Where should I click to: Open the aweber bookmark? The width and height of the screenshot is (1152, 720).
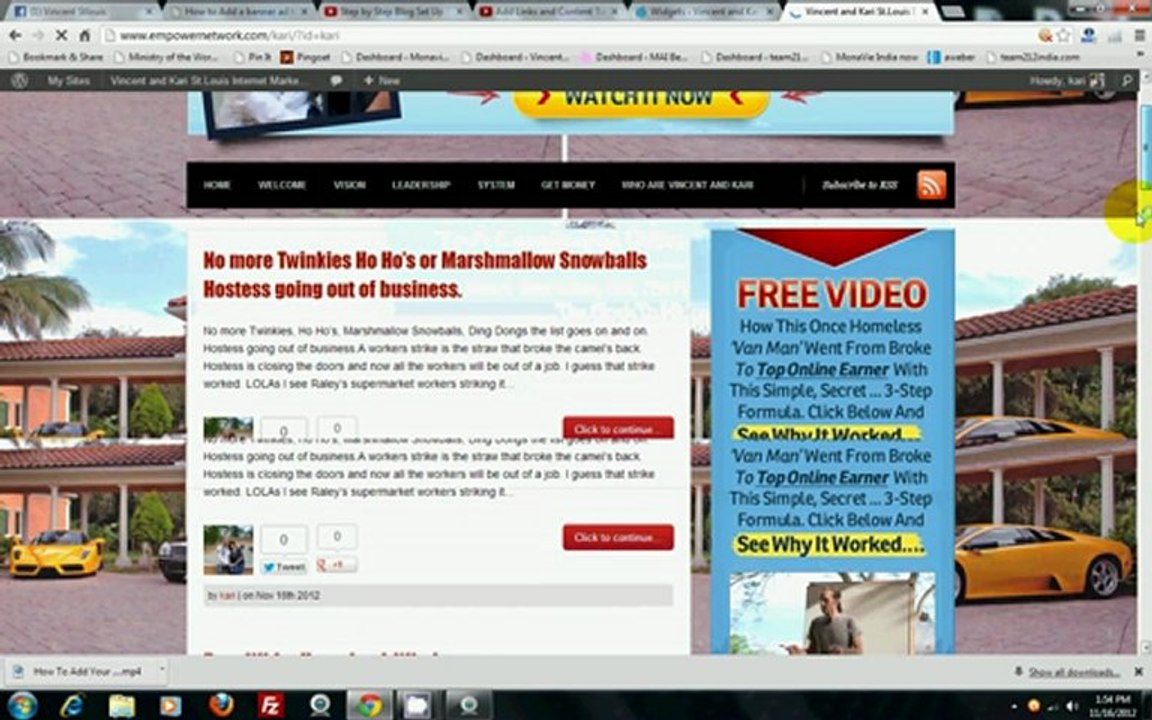951,57
